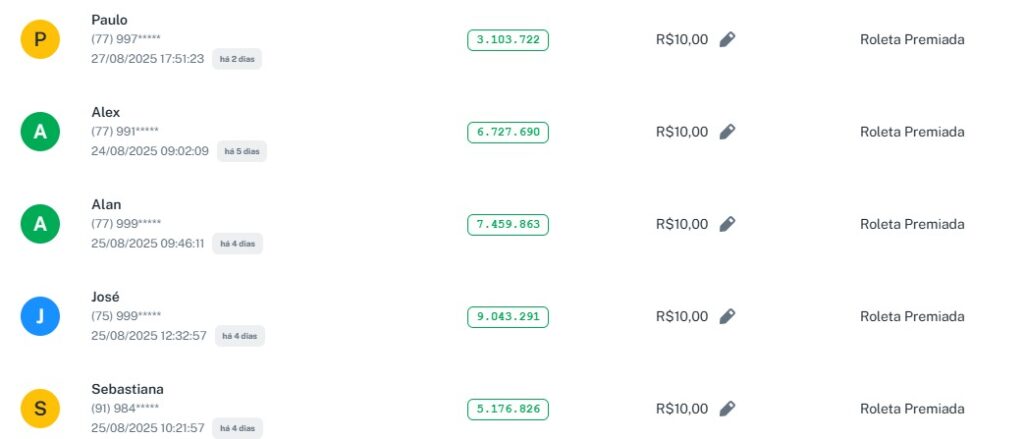Viewport: 1024px width, 439px height.
Task: Click the pencil icon next to José's amount
Action: [x=727, y=316]
